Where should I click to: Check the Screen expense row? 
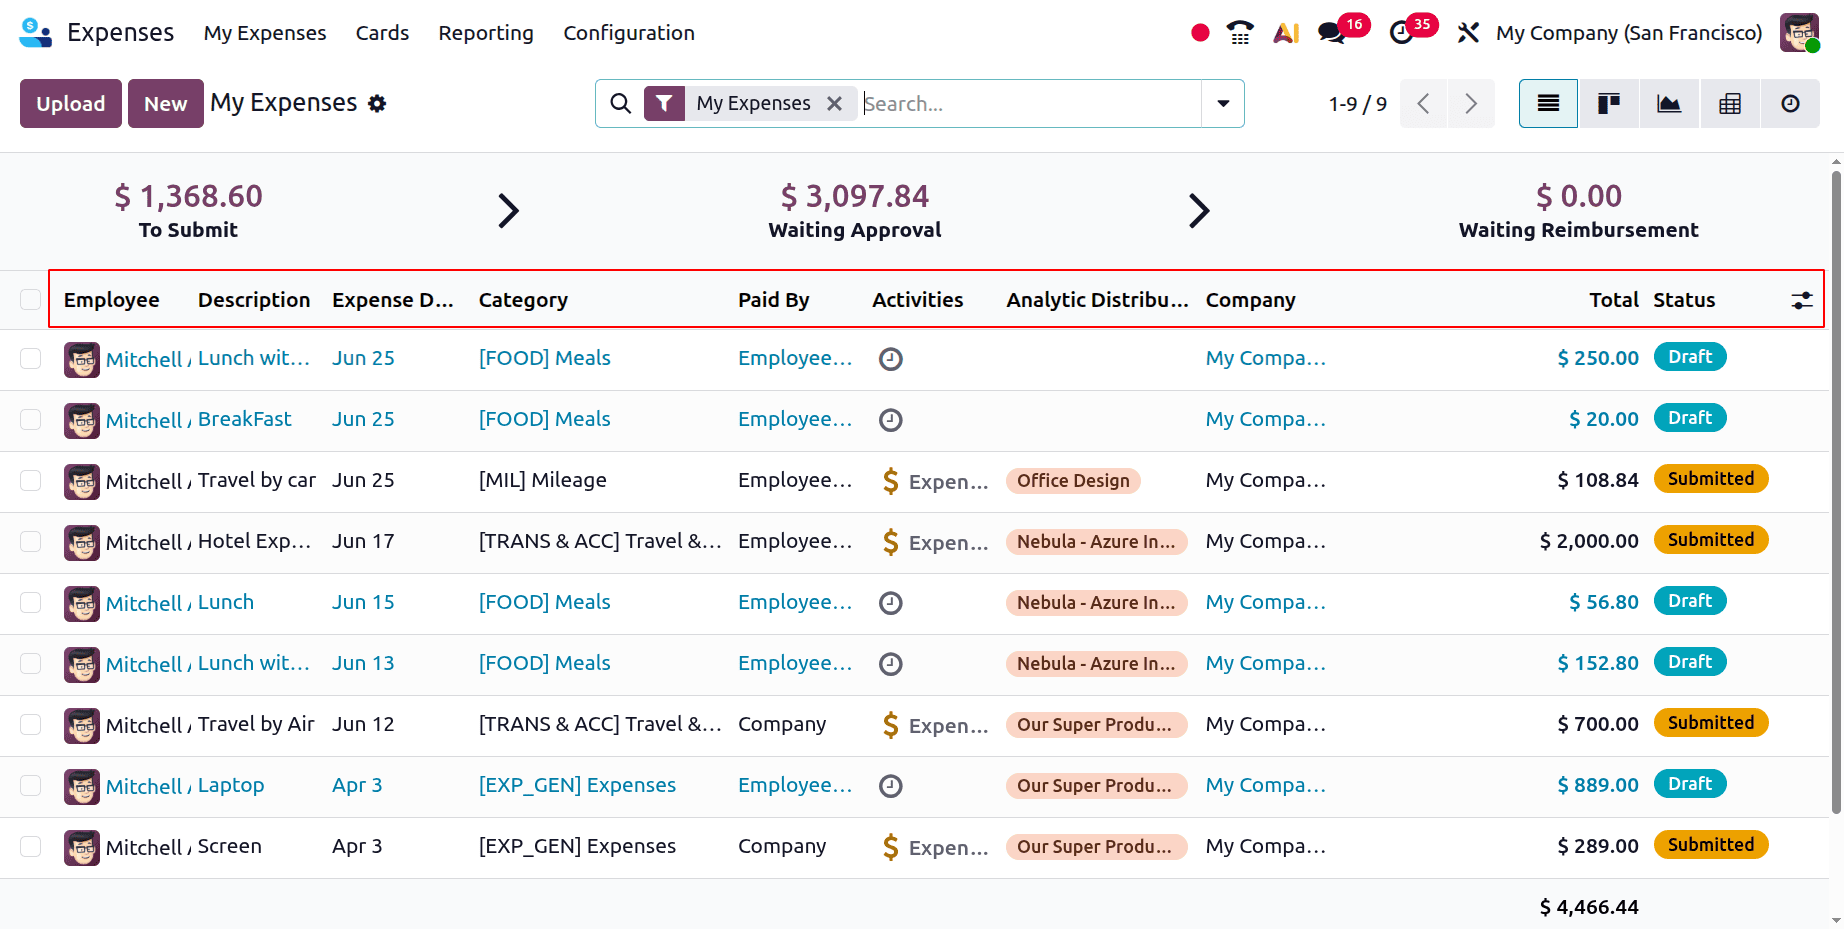click(31, 847)
